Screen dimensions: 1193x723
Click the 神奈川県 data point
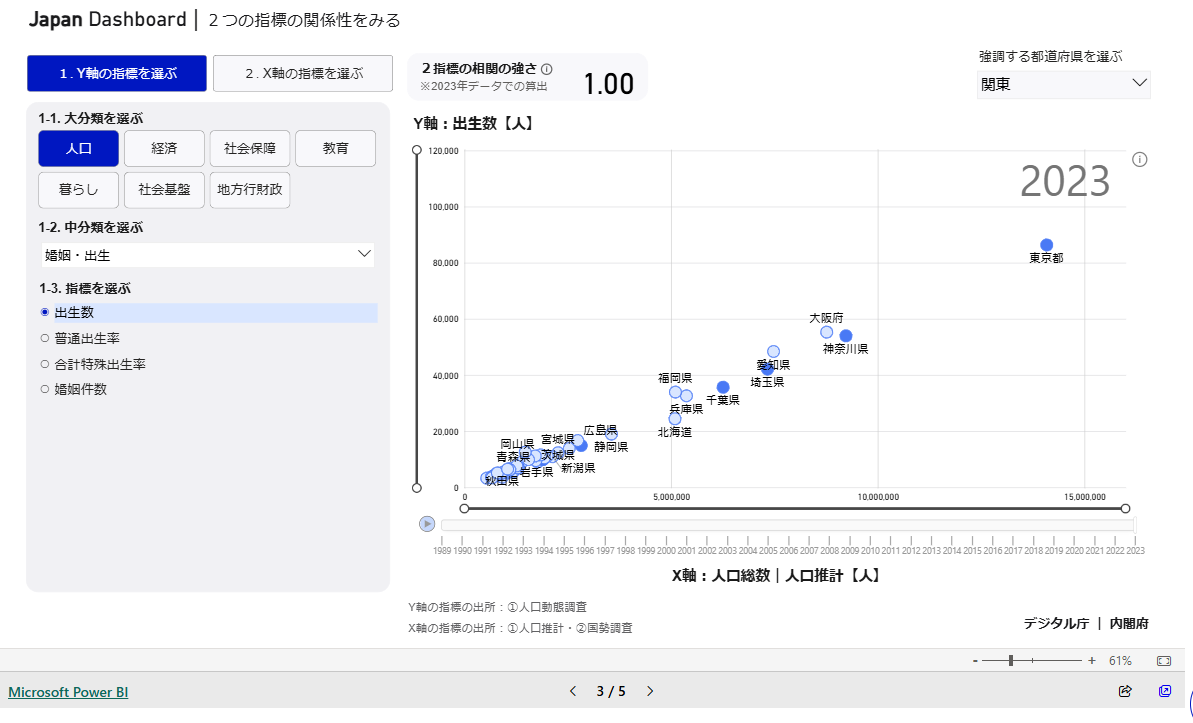tap(845, 336)
